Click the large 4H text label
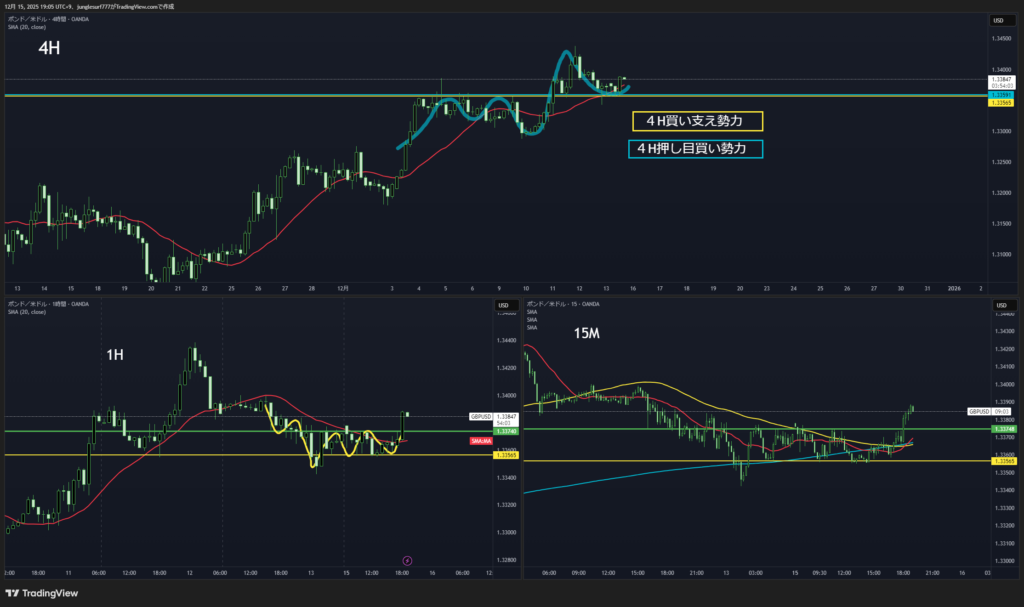The height and width of the screenshot is (607, 1024). (x=49, y=48)
